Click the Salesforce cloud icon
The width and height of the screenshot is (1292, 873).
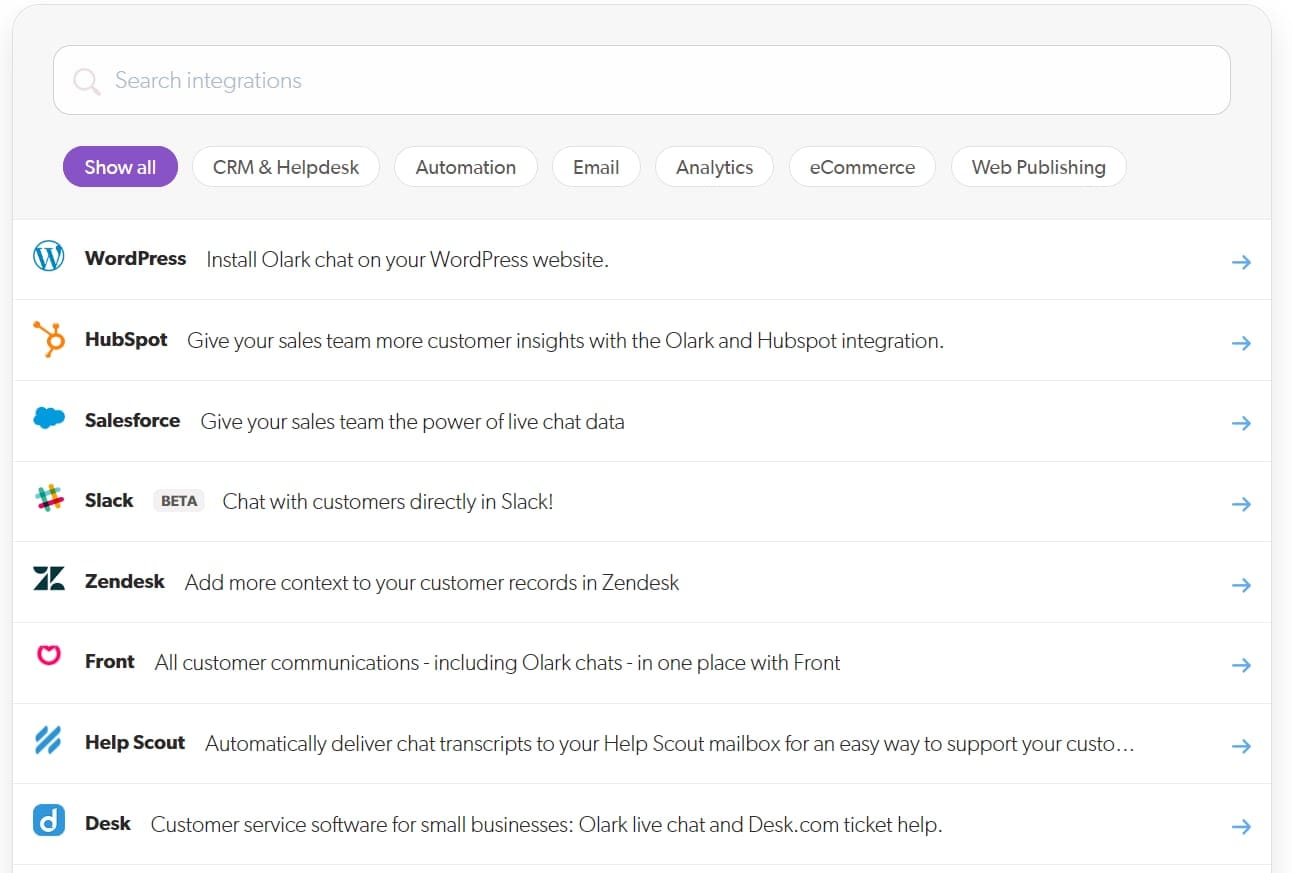(x=48, y=419)
